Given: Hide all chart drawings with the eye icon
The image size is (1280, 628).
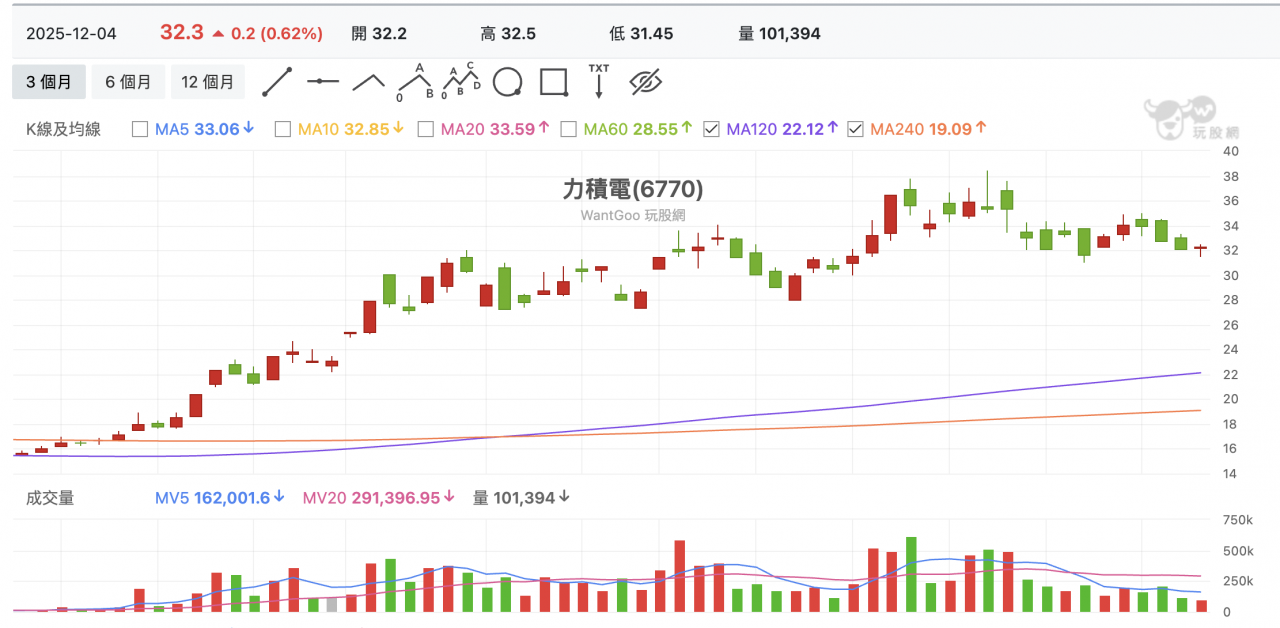Looking at the screenshot, I should tap(645, 82).
